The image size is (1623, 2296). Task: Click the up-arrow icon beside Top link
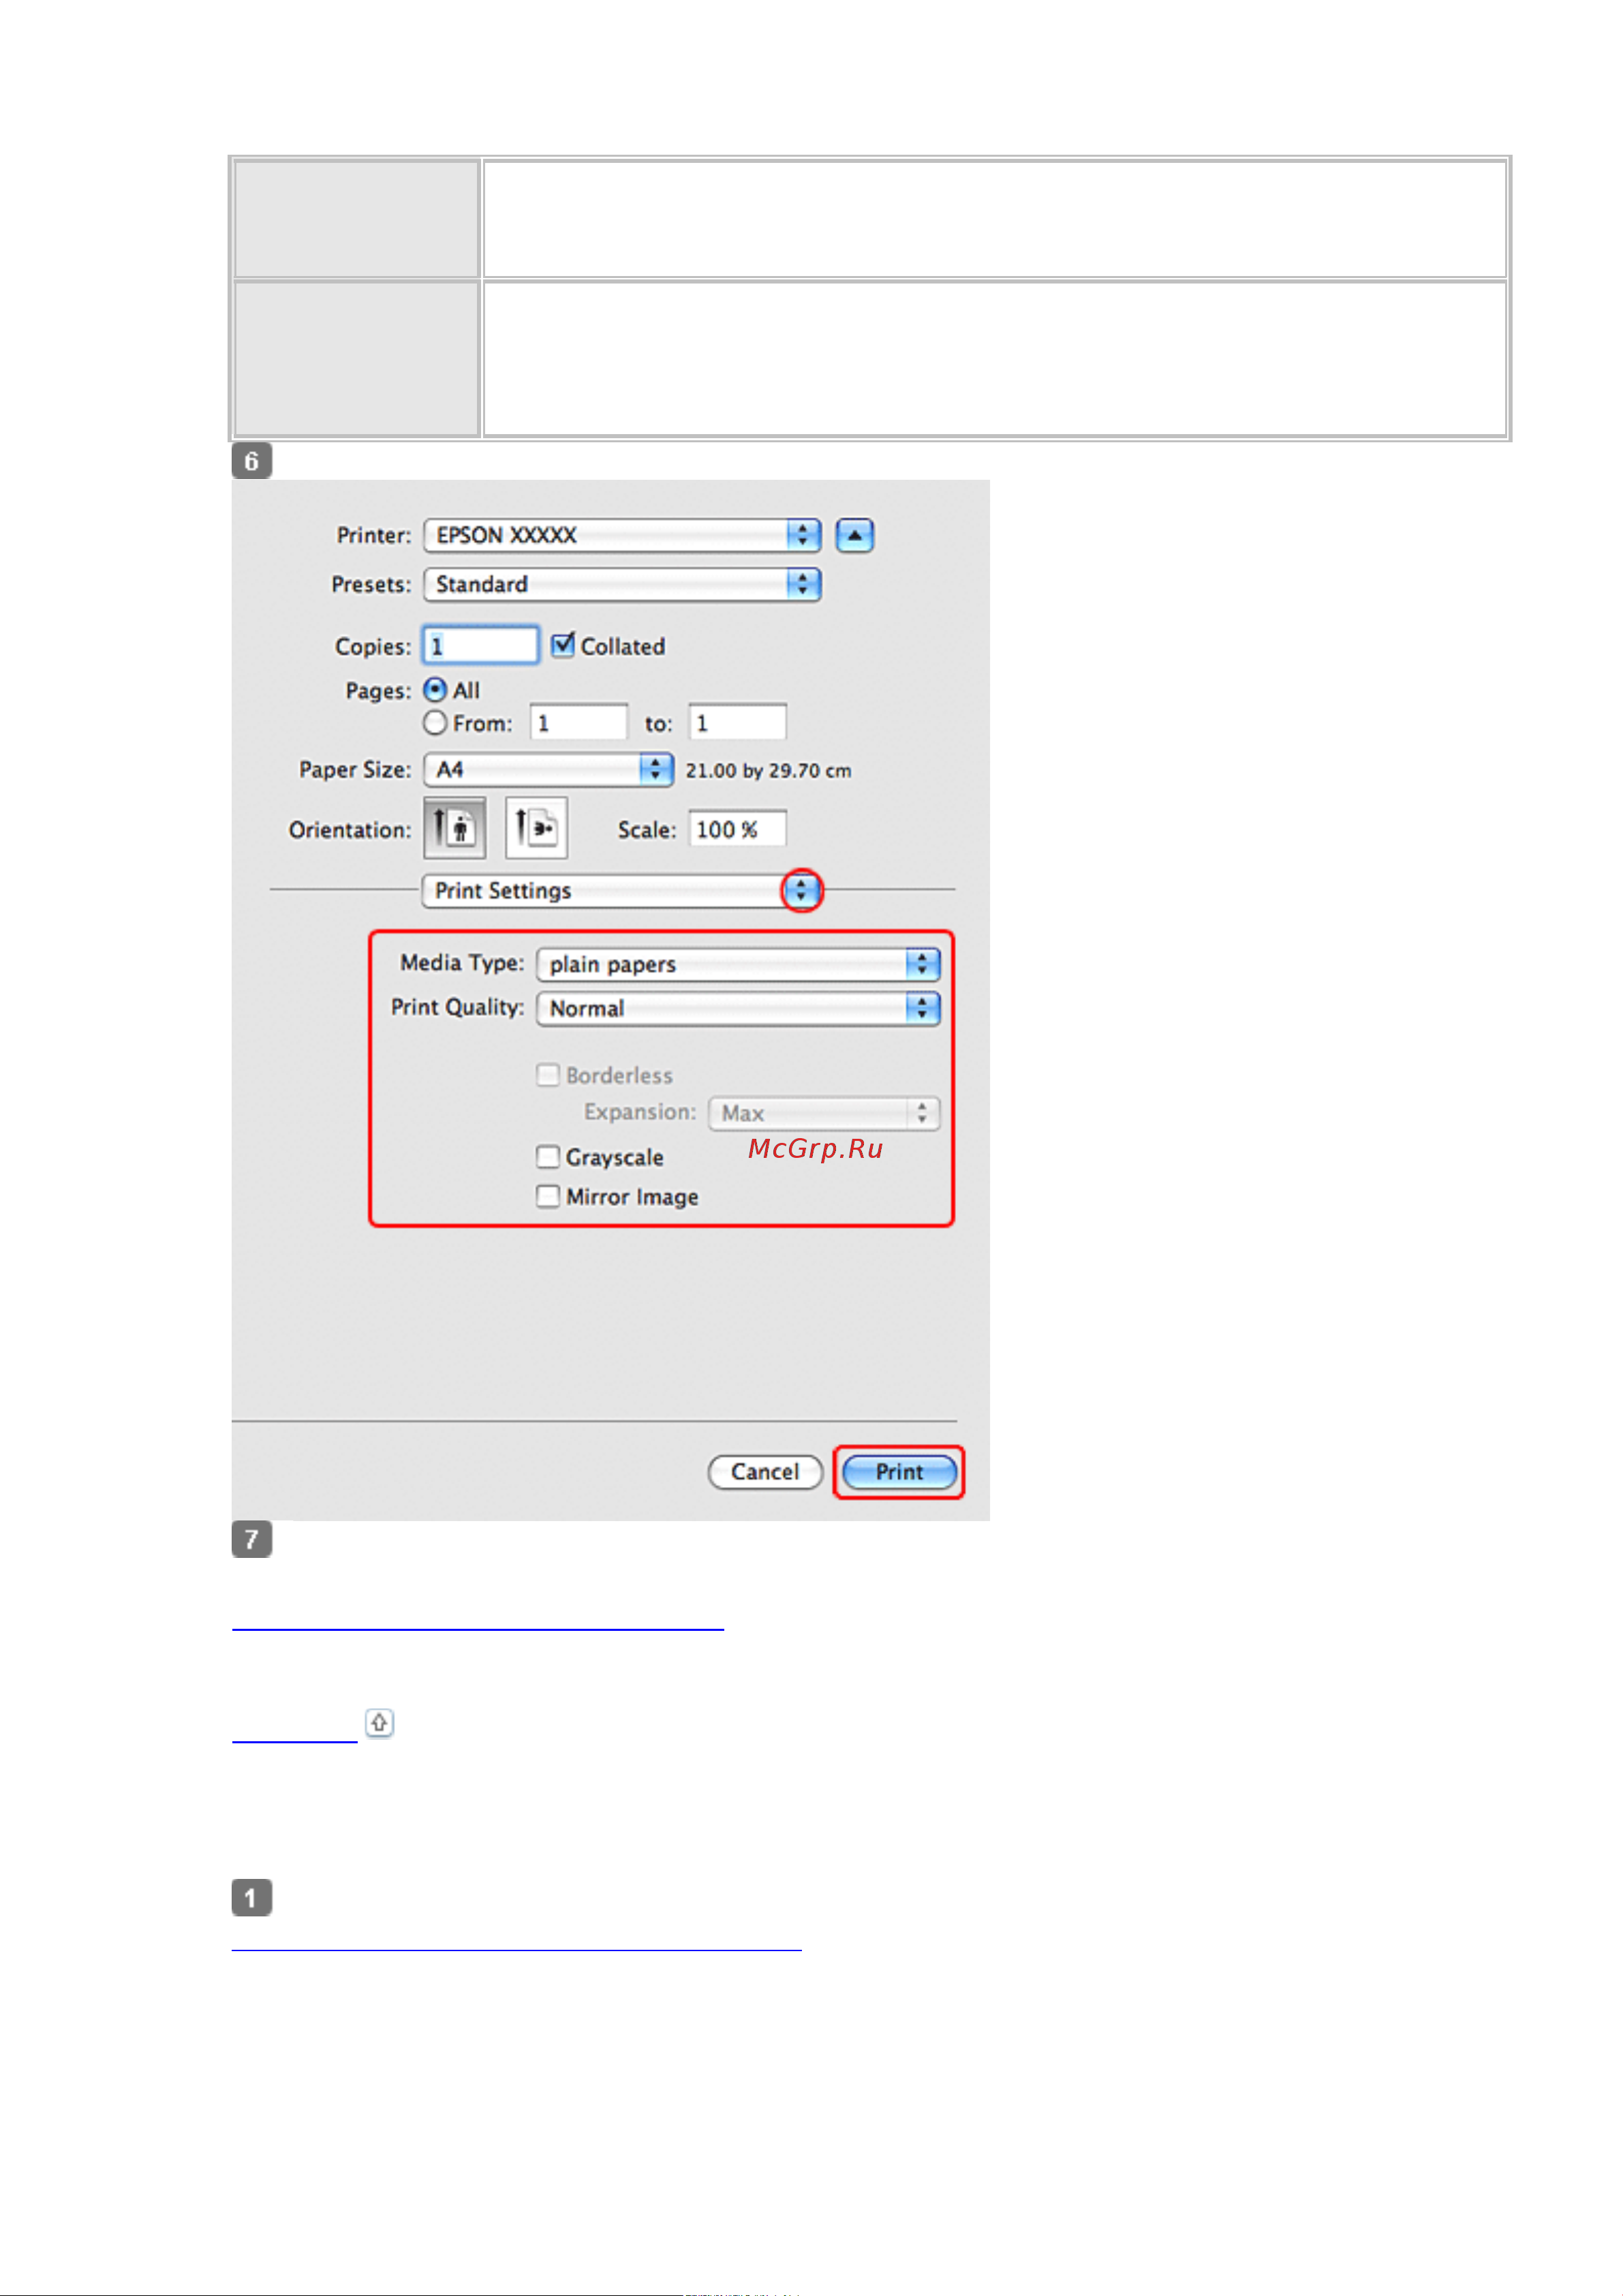pyautogui.click(x=379, y=1723)
